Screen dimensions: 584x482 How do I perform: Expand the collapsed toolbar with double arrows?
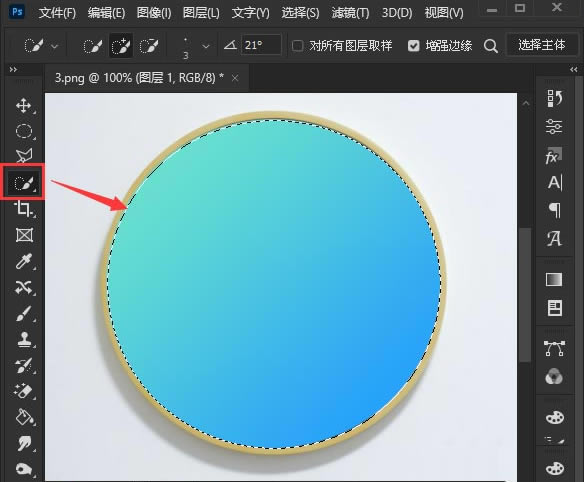click(x=13, y=70)
